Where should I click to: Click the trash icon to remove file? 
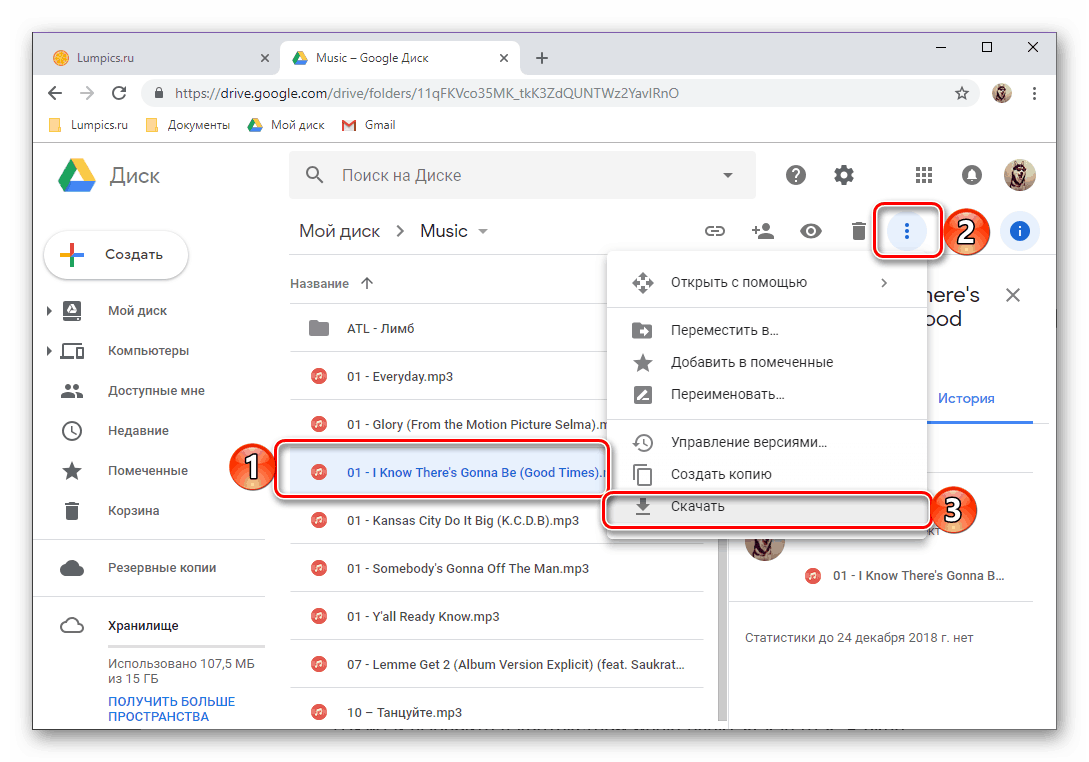click(858, 231)
